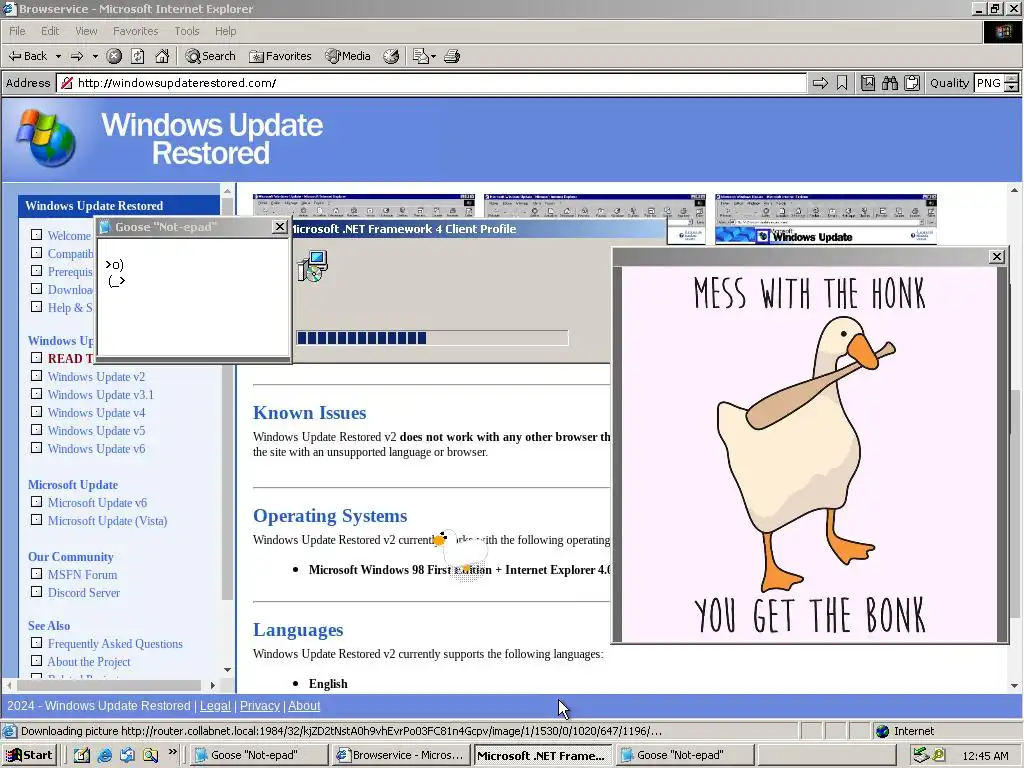Click the Back toolbar button

(x=27, y=56)
